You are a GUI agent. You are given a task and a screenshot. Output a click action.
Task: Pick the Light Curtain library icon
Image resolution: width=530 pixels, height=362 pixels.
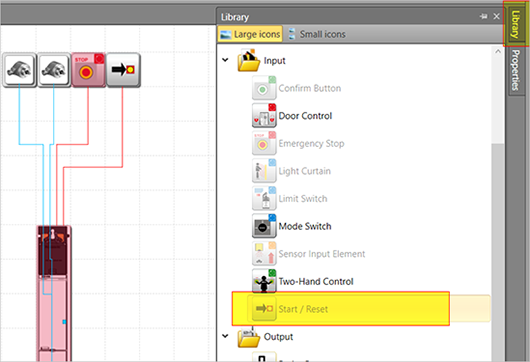tap(264, 171)
